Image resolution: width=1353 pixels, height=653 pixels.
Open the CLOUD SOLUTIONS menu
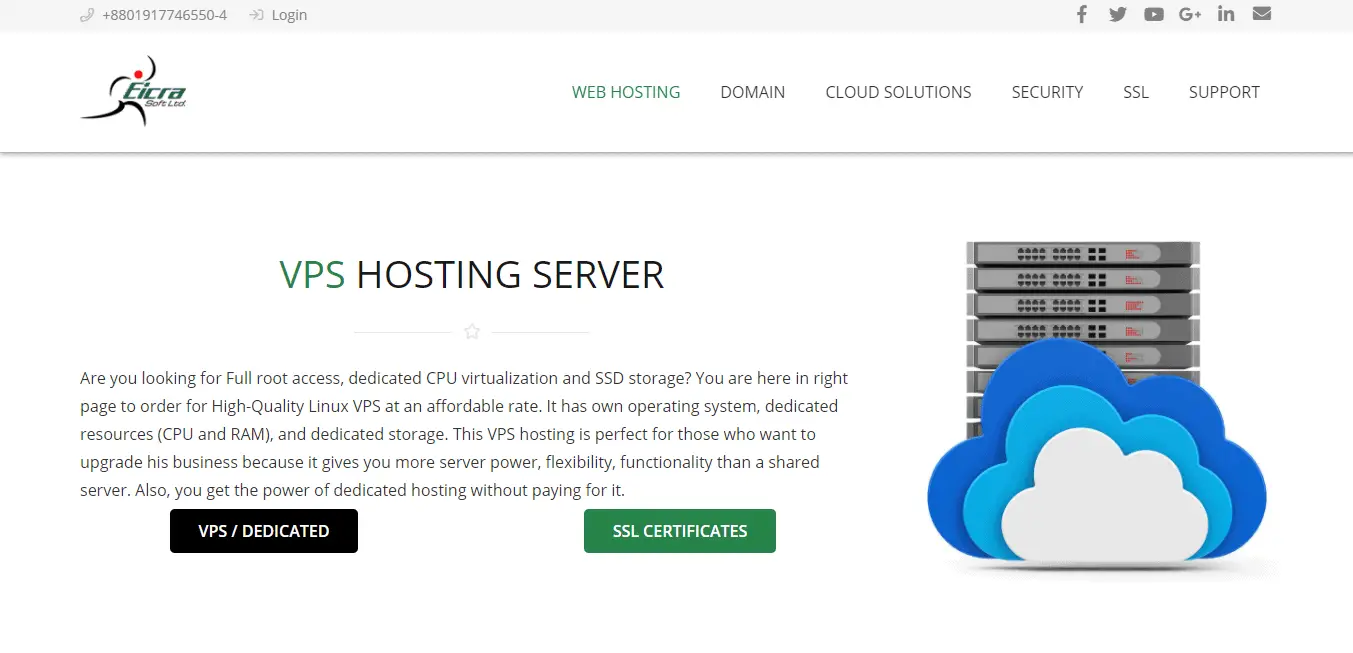click(898, 92)
